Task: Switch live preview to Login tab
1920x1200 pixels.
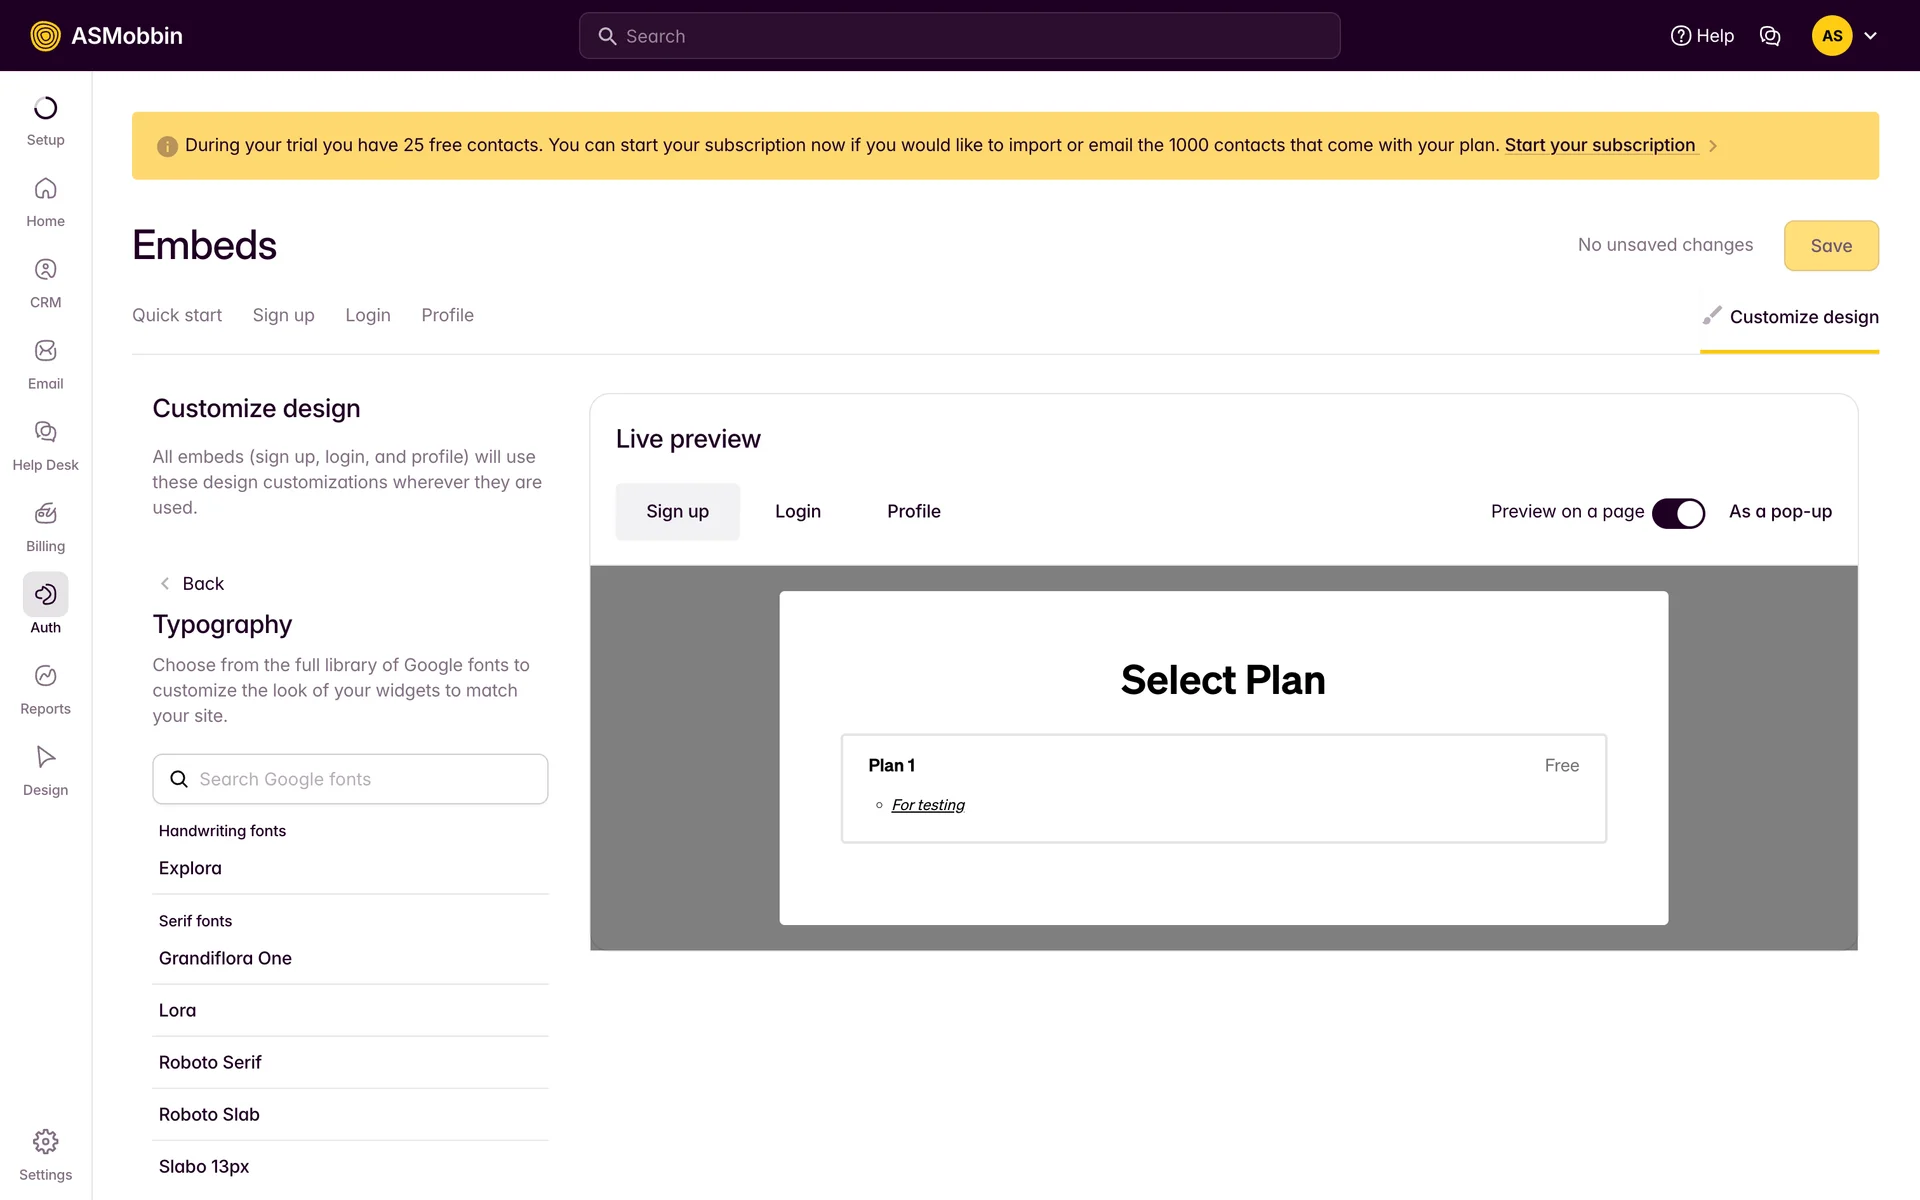Action: pos(797,512)
